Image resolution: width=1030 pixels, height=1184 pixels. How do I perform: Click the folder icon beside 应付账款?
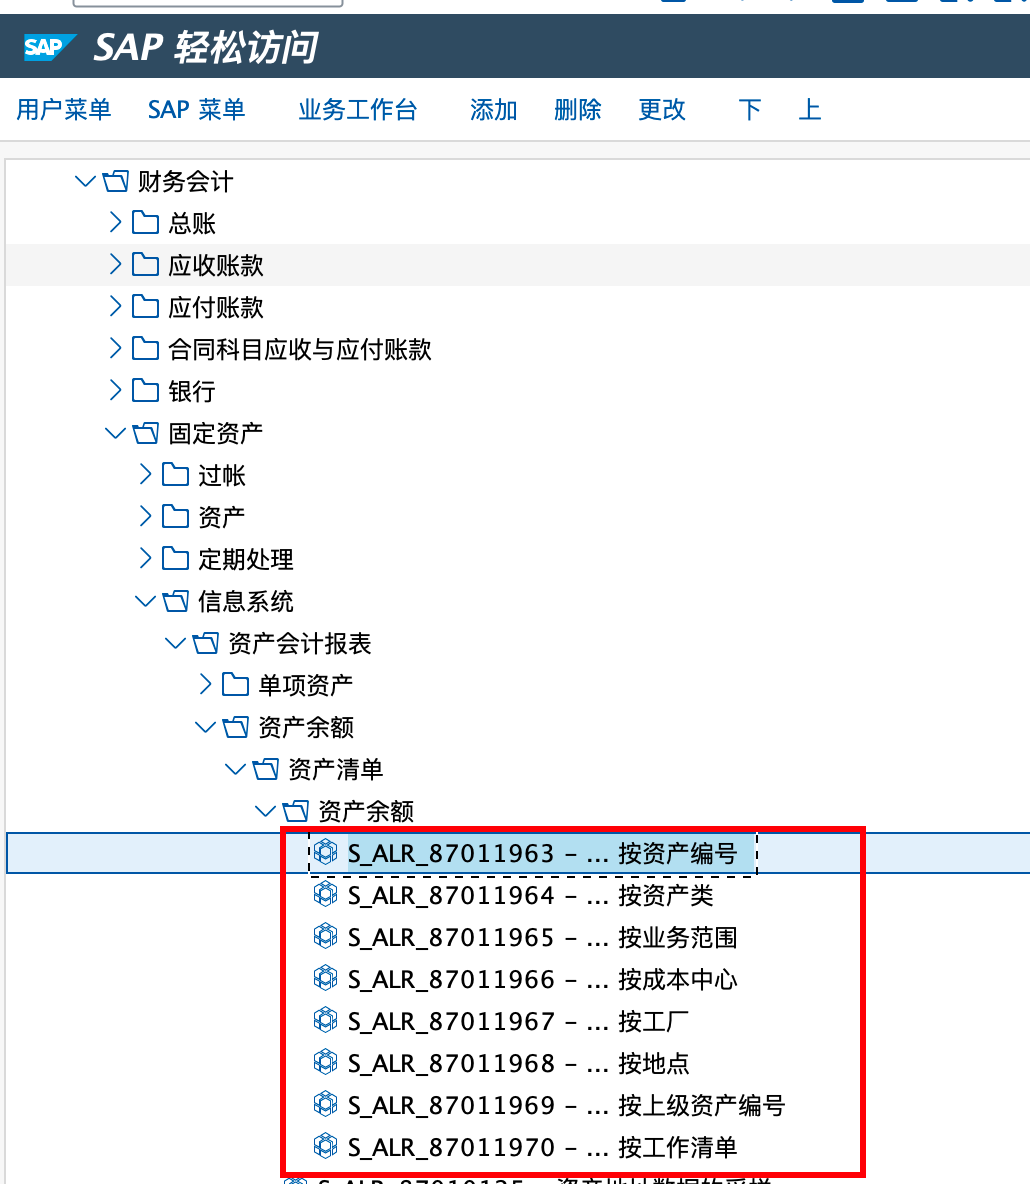145,307
